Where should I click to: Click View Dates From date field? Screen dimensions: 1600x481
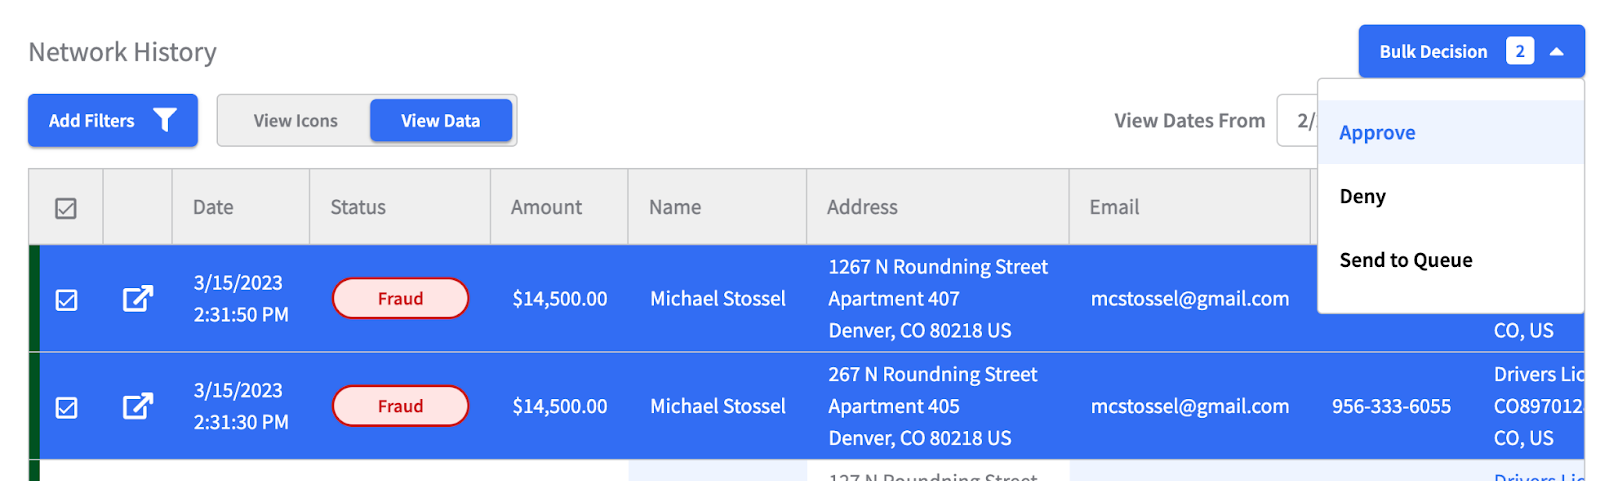1298,120
